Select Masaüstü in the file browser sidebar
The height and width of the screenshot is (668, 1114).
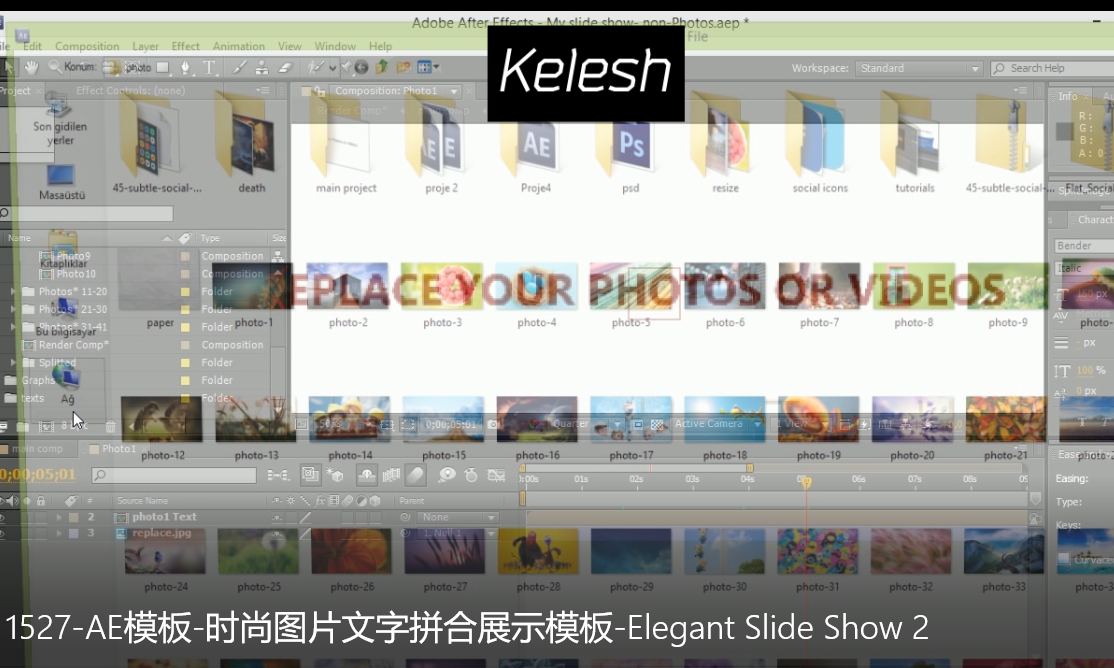[x=62, y=182]
